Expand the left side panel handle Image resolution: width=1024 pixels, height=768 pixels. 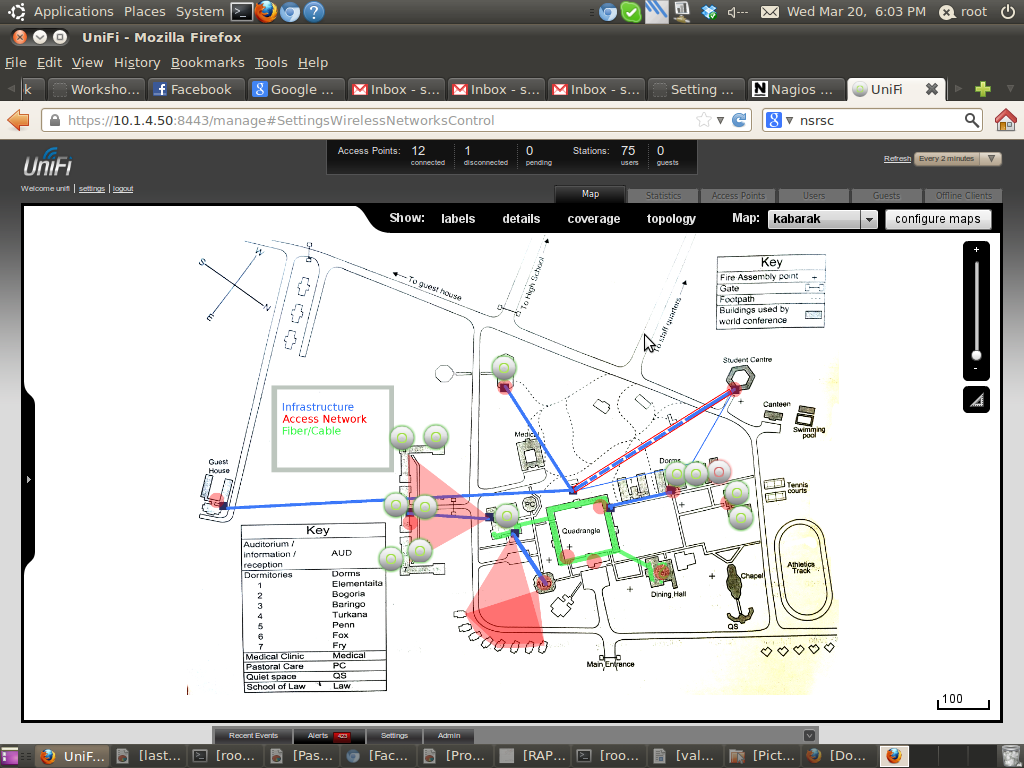coord(28,479)
